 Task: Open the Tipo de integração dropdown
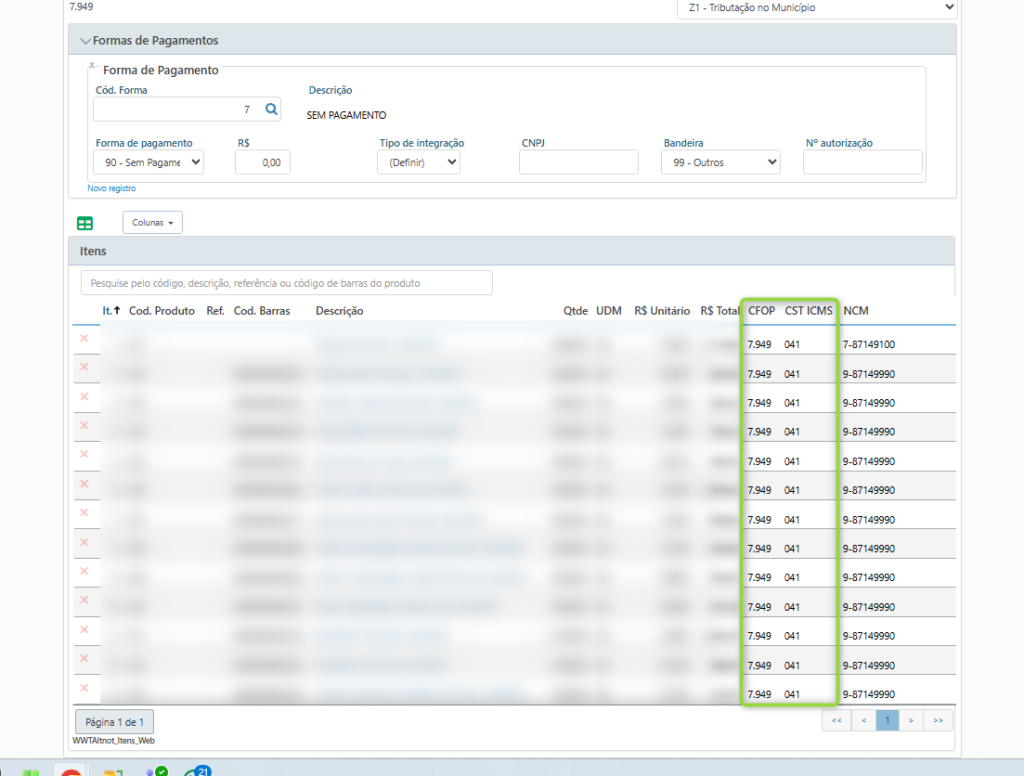[x=418, y=162]
